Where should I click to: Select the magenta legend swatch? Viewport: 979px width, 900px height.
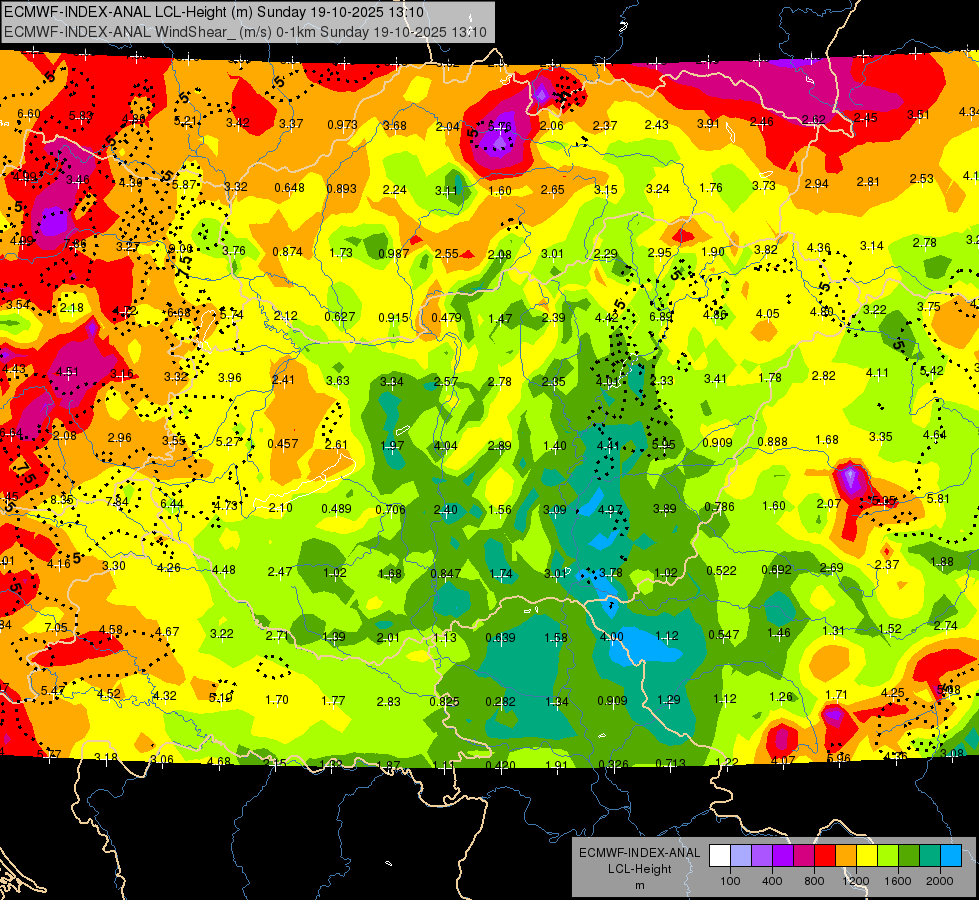click(x=804, y=856)
